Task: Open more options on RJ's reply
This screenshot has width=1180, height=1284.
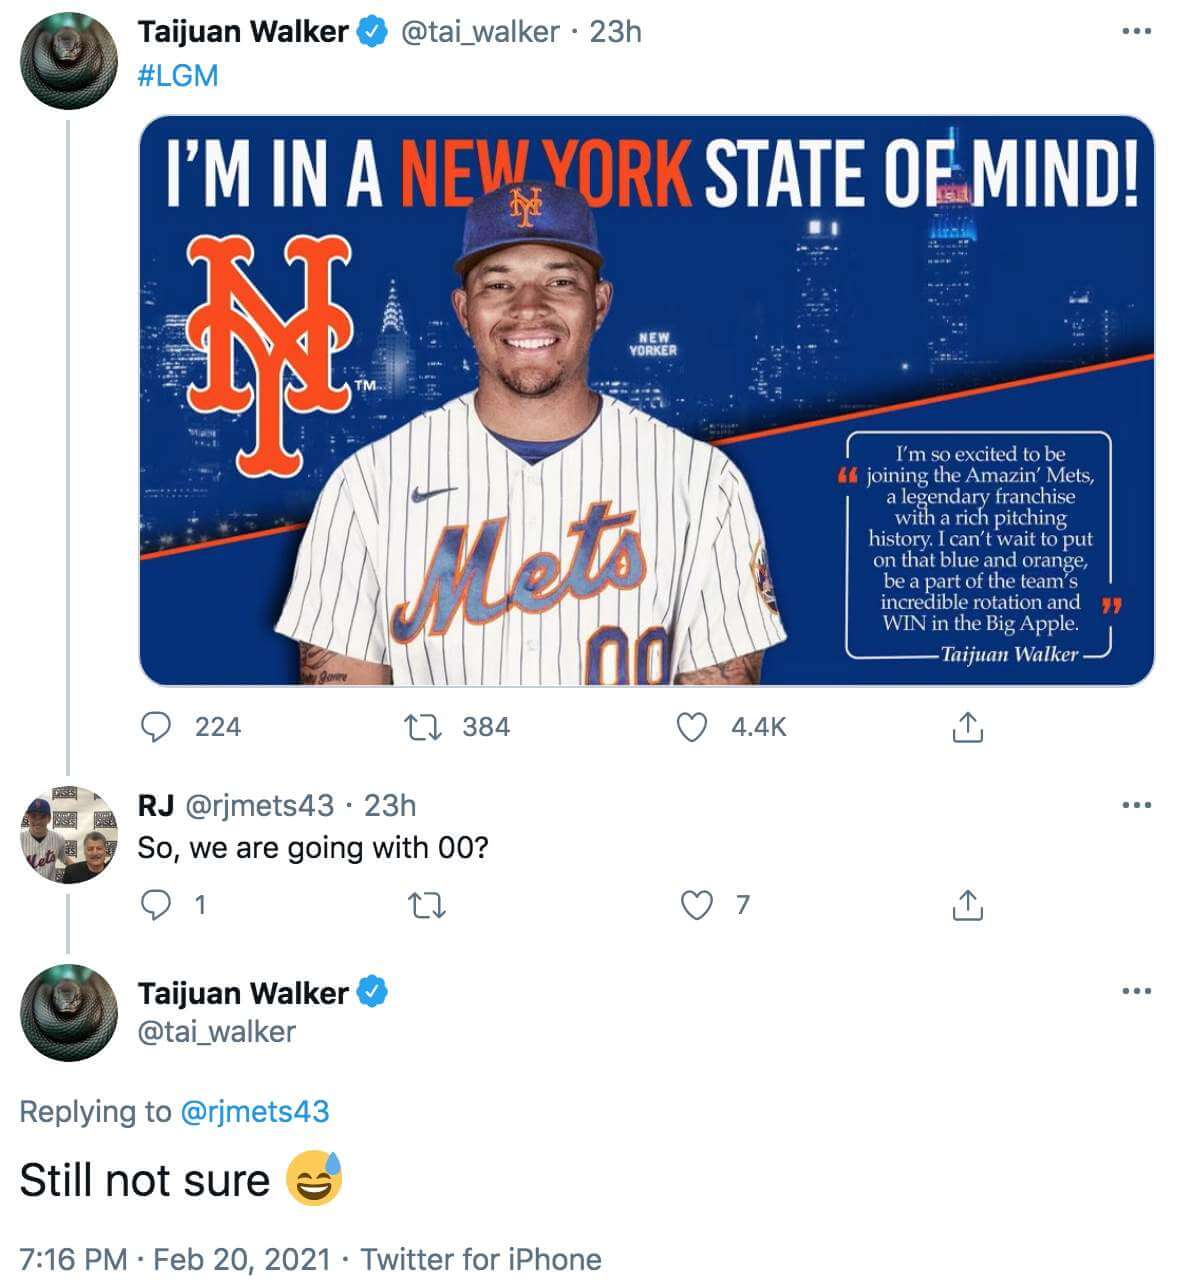Action: tap(1136, 805)
